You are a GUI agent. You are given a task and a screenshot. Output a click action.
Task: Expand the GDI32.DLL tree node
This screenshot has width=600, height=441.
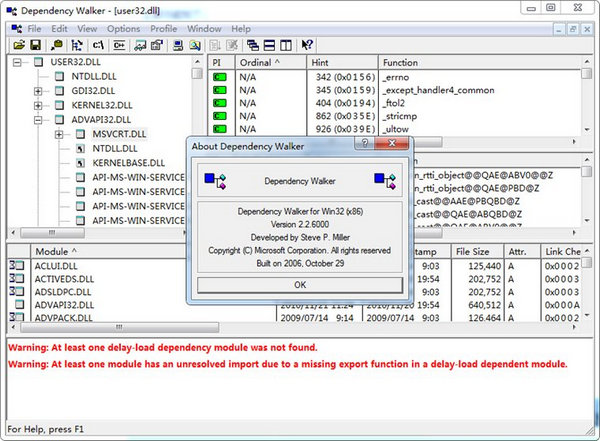38,91
